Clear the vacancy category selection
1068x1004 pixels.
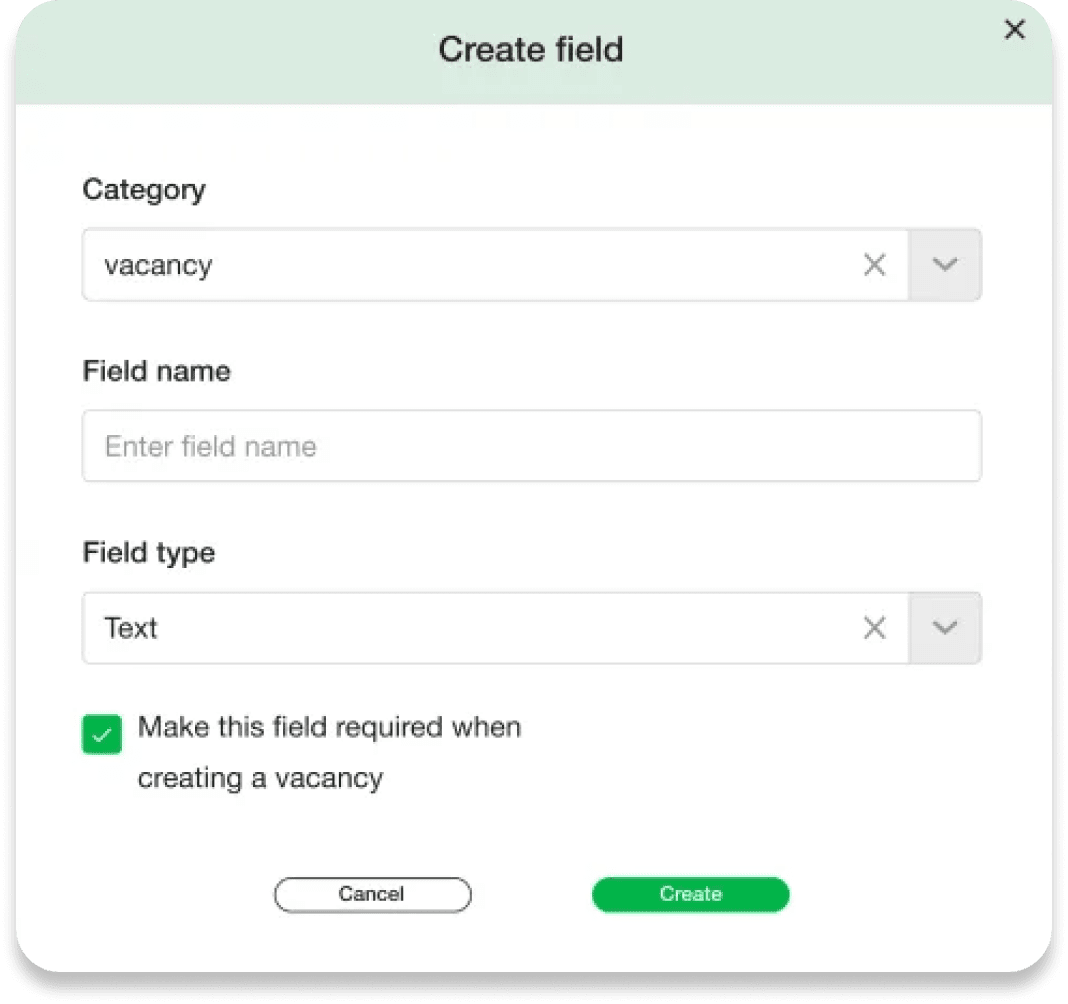point(875,264)
